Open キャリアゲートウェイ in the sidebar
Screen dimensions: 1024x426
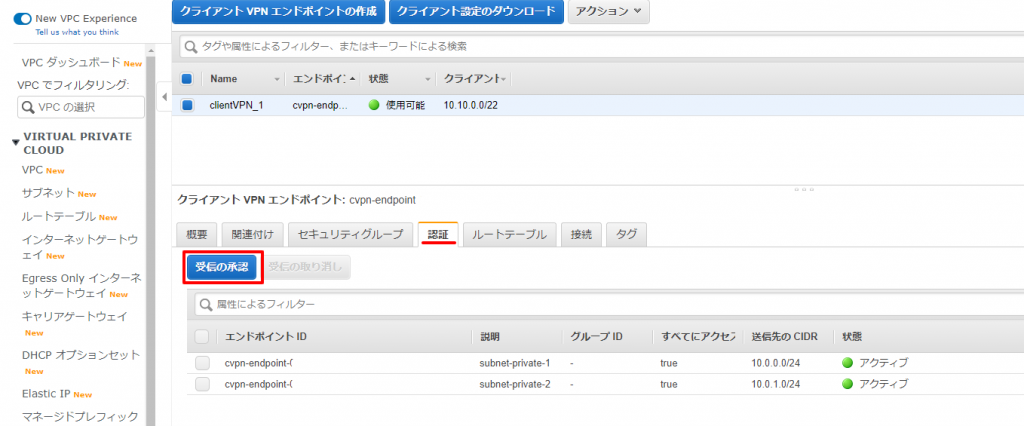point(74,316)
